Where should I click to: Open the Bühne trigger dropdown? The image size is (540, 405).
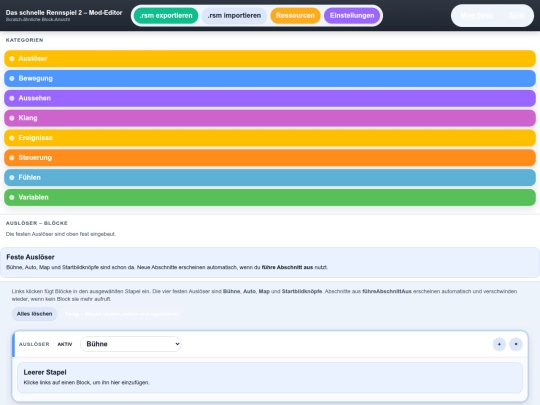tap(131, 344)
